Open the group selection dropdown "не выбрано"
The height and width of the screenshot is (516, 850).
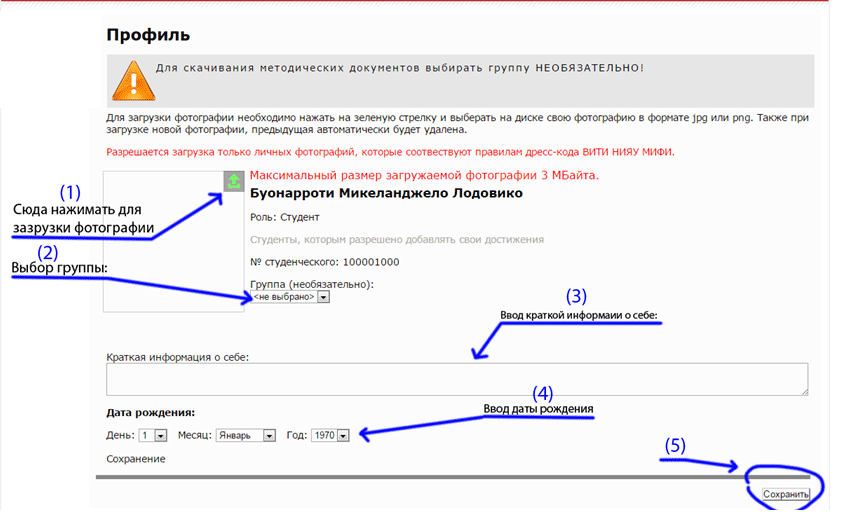(x=290, y=297)
